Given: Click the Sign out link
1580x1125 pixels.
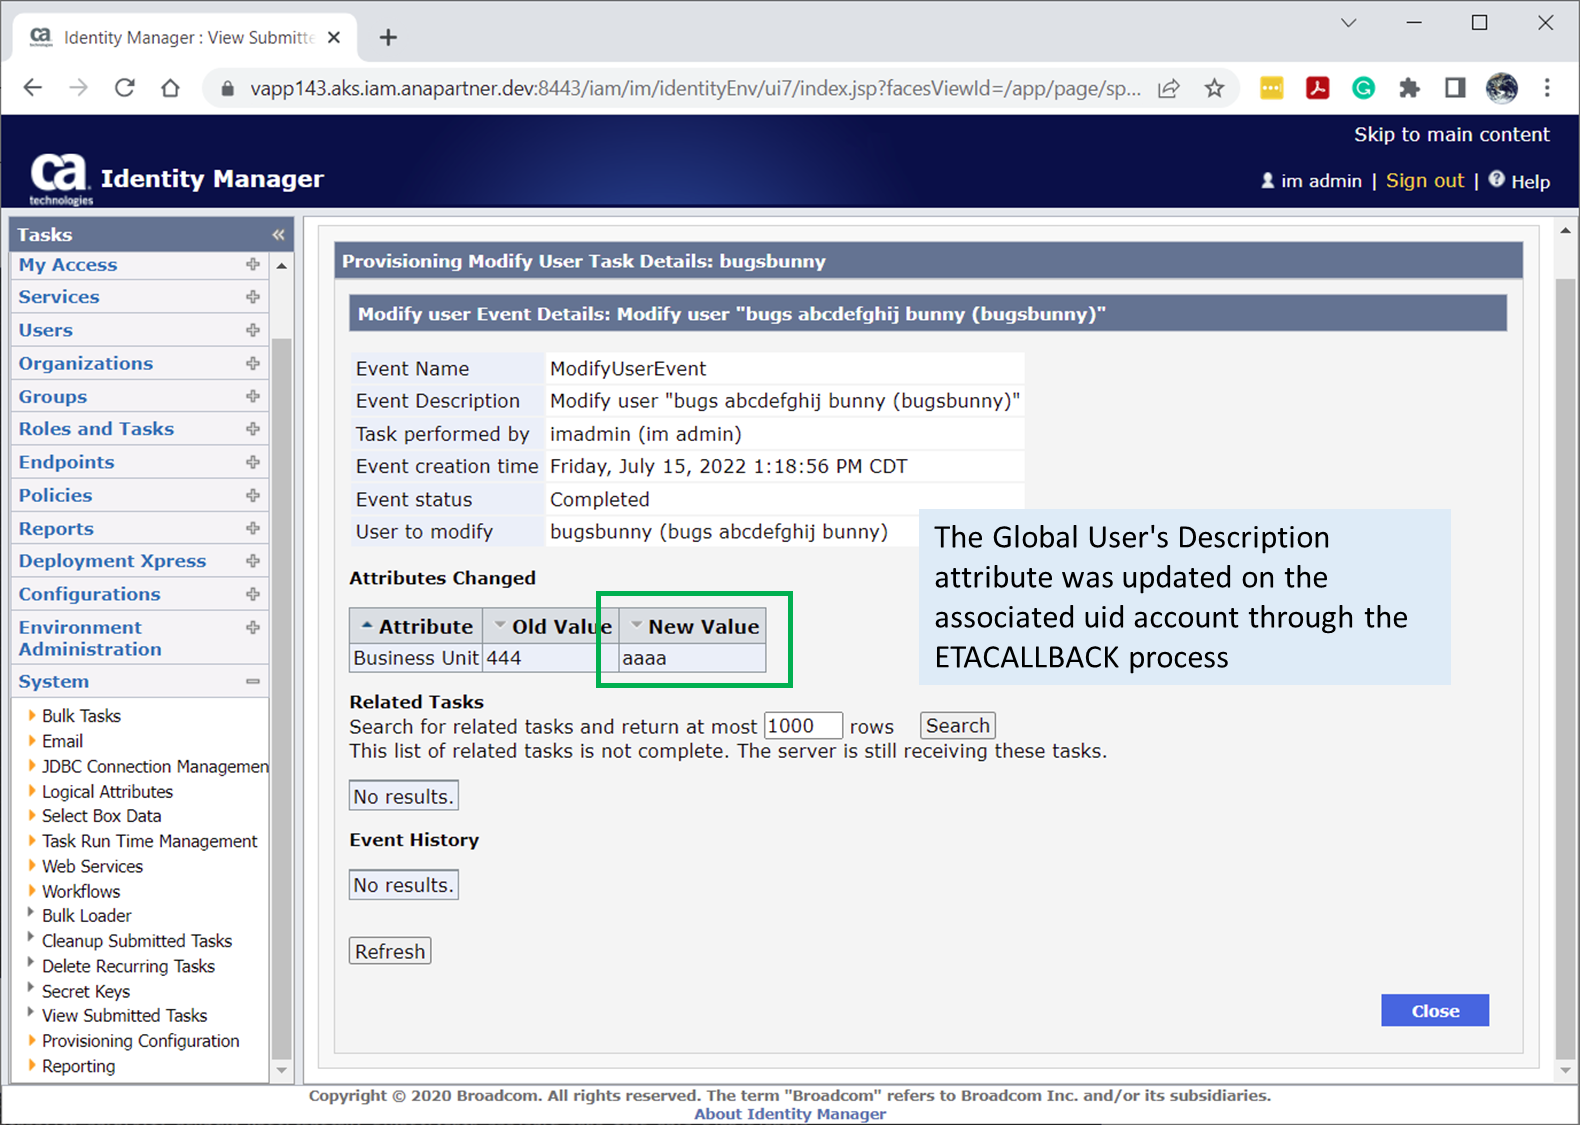Looking at the screenshot, I should click(x=1424, y=181).
